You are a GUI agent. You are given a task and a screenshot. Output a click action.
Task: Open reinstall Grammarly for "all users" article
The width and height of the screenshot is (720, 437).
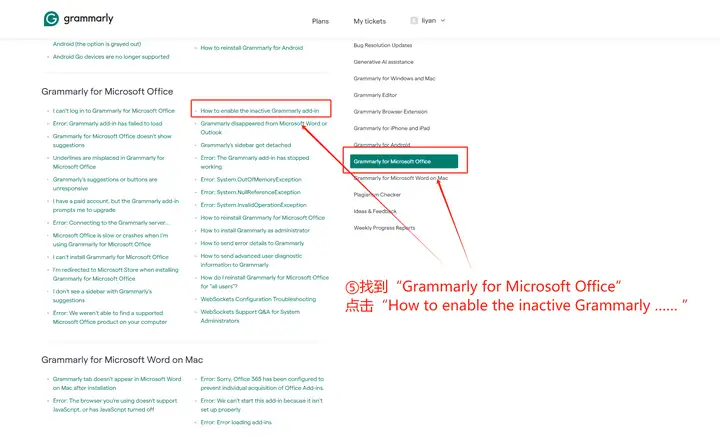pyautogui.click(x=264, y=282)
